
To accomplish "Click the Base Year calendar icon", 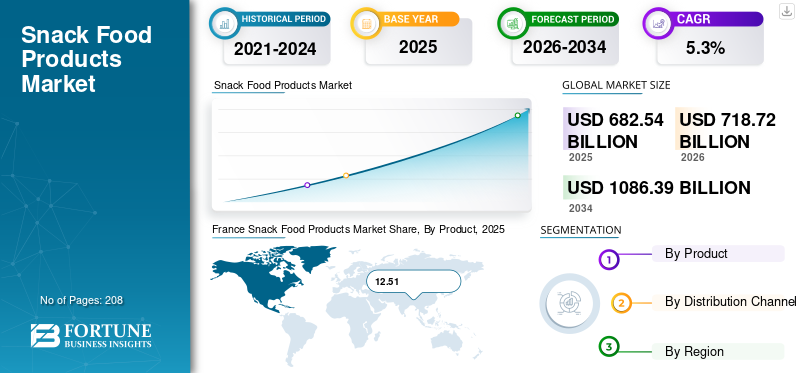I will pyautogui.click(x=365, y=23).
